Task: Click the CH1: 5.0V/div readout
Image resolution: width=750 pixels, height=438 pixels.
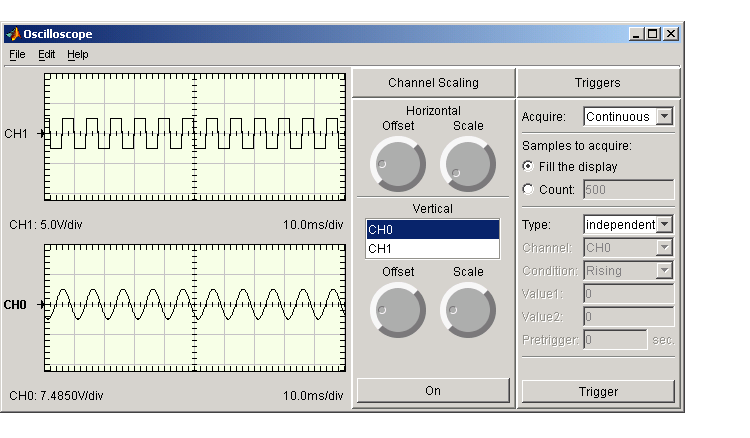Action: coord(46,225)
